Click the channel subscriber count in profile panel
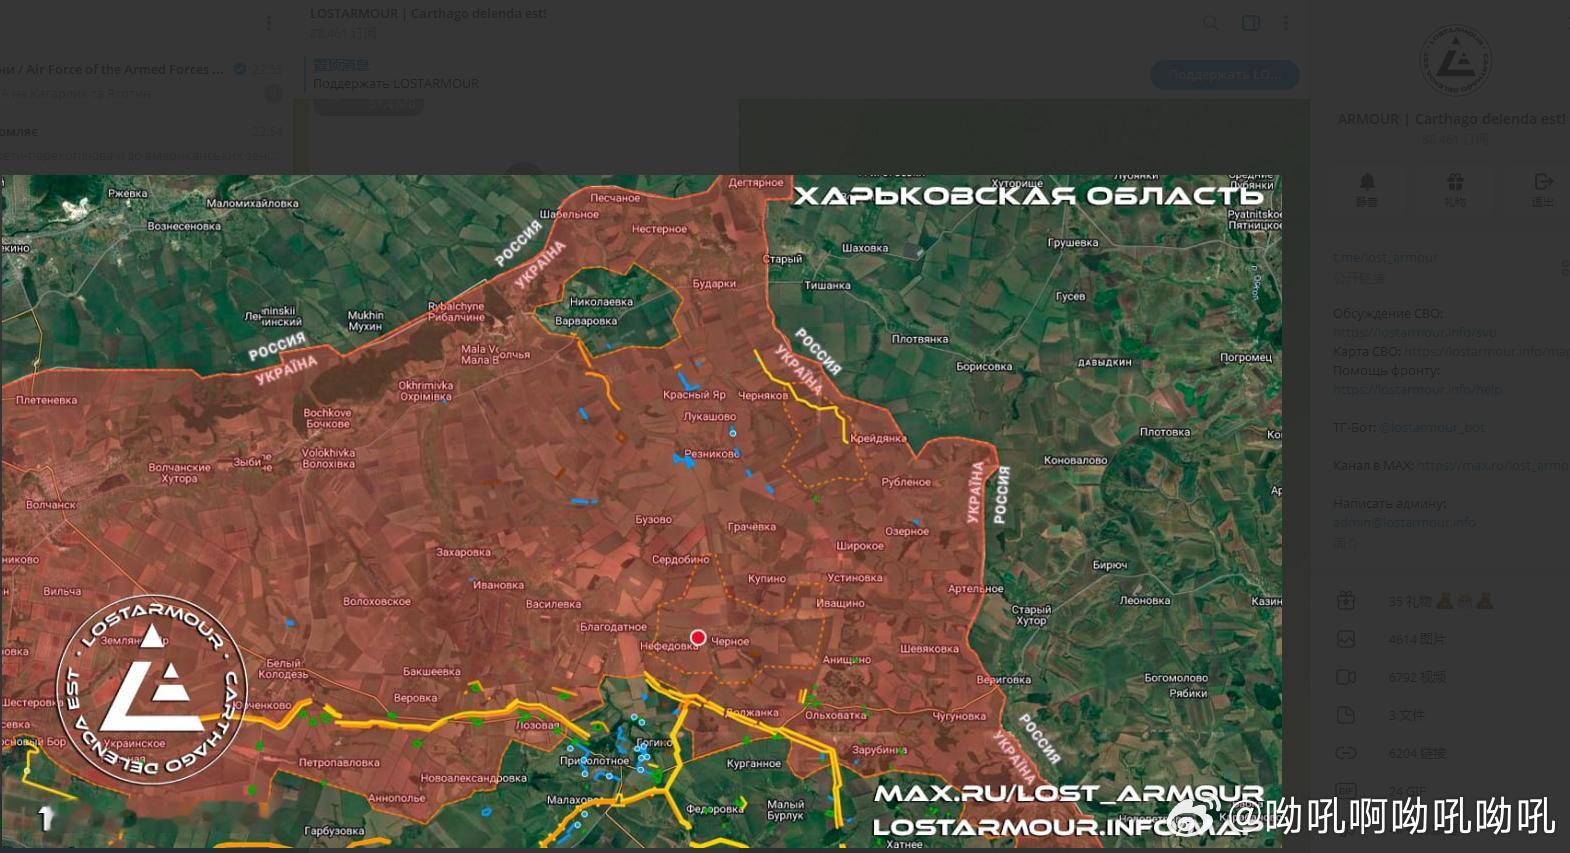Screen dimensions: 1570x853 click(1455, 139)
